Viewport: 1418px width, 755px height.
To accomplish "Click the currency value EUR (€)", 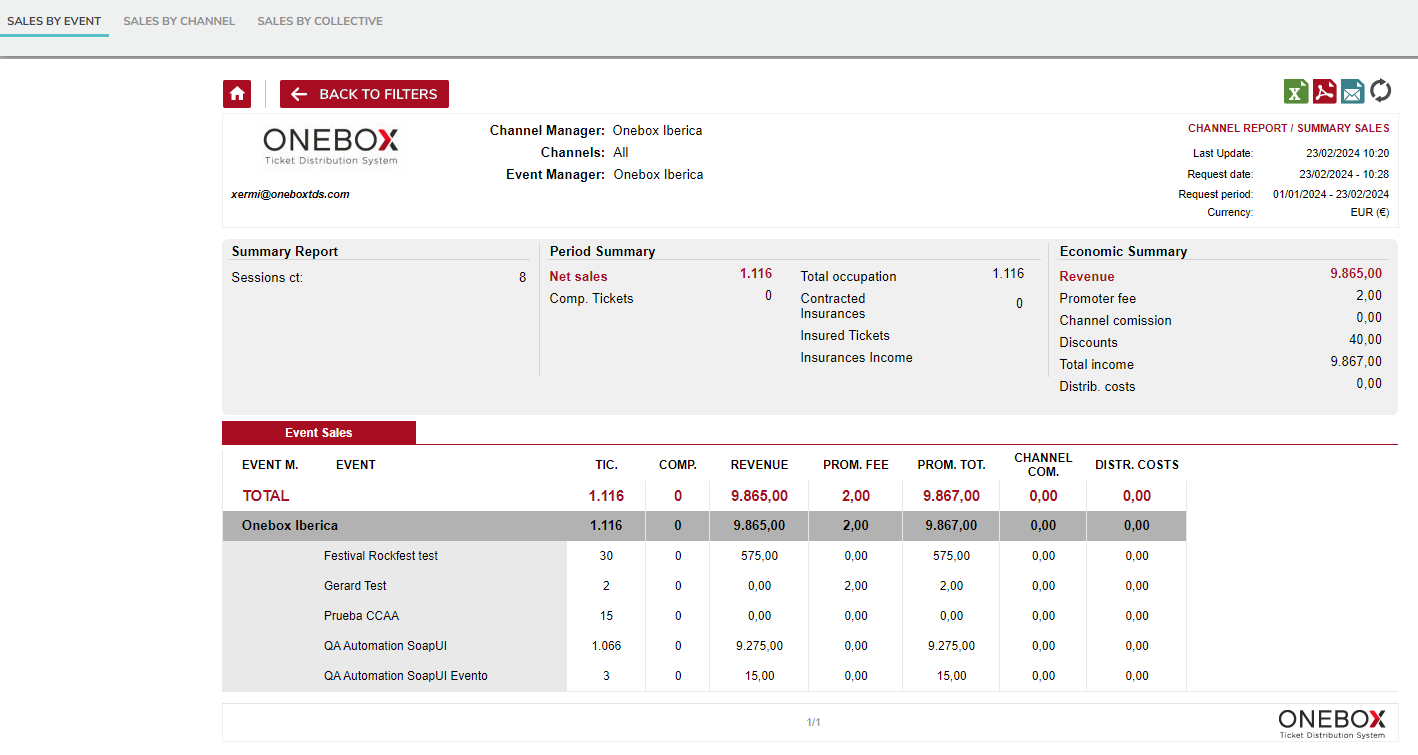I will pyautogui.click(x=1369, y=213).
